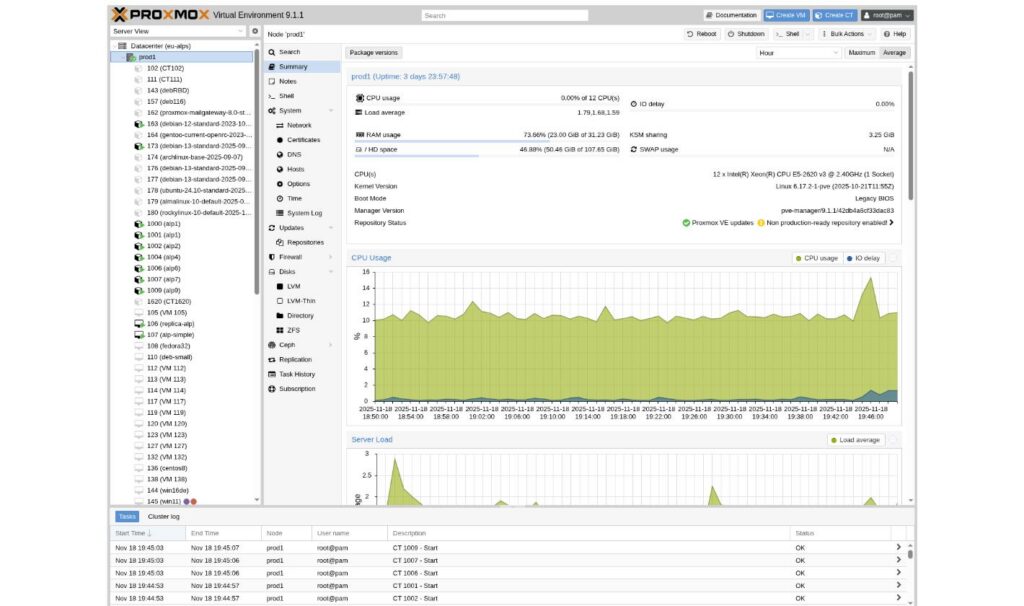Click the Reboot button

pos(701,34)
